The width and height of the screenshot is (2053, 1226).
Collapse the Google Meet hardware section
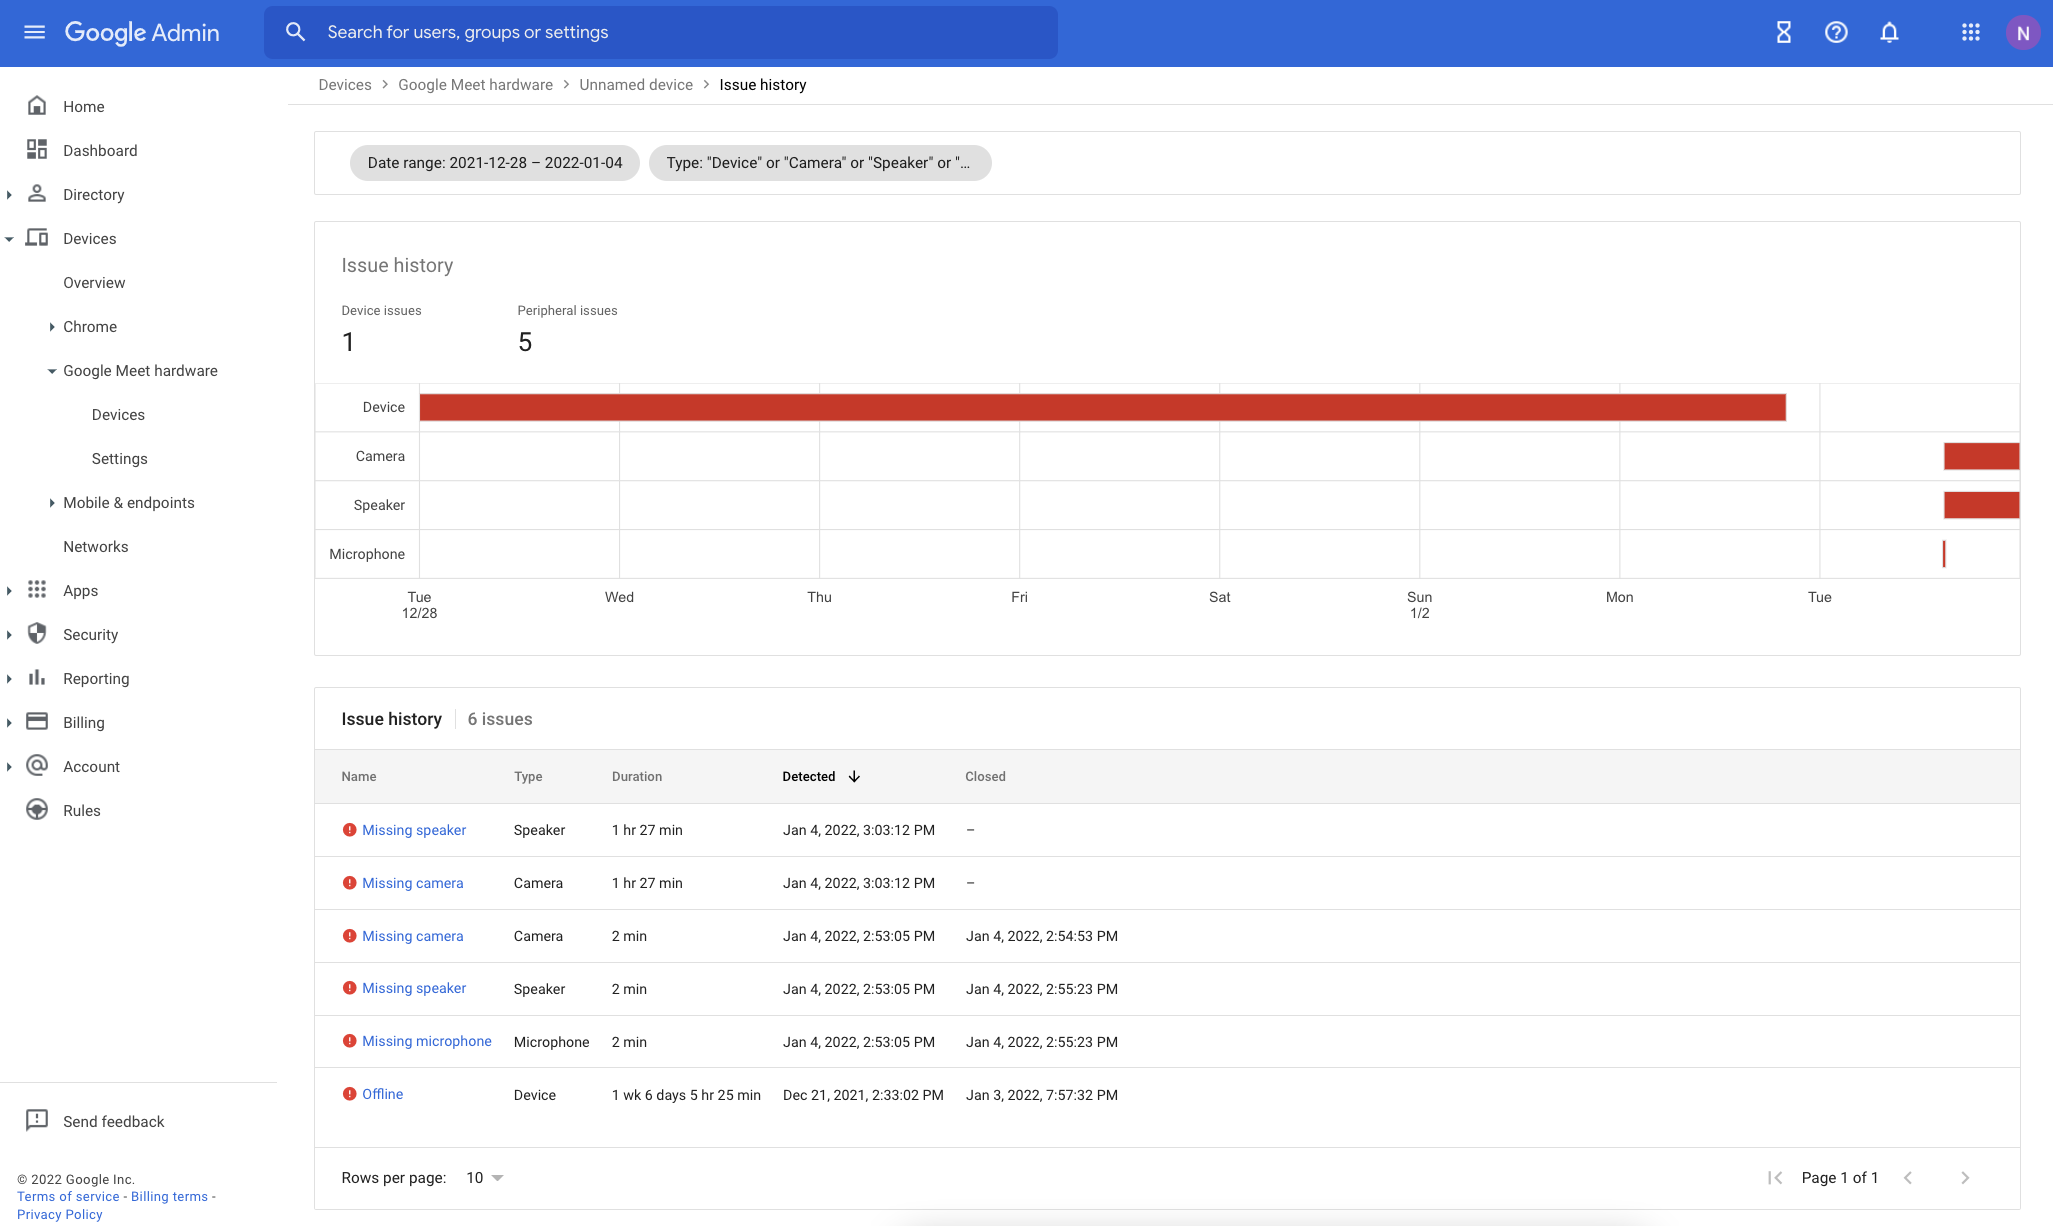[x=52, y=370]
